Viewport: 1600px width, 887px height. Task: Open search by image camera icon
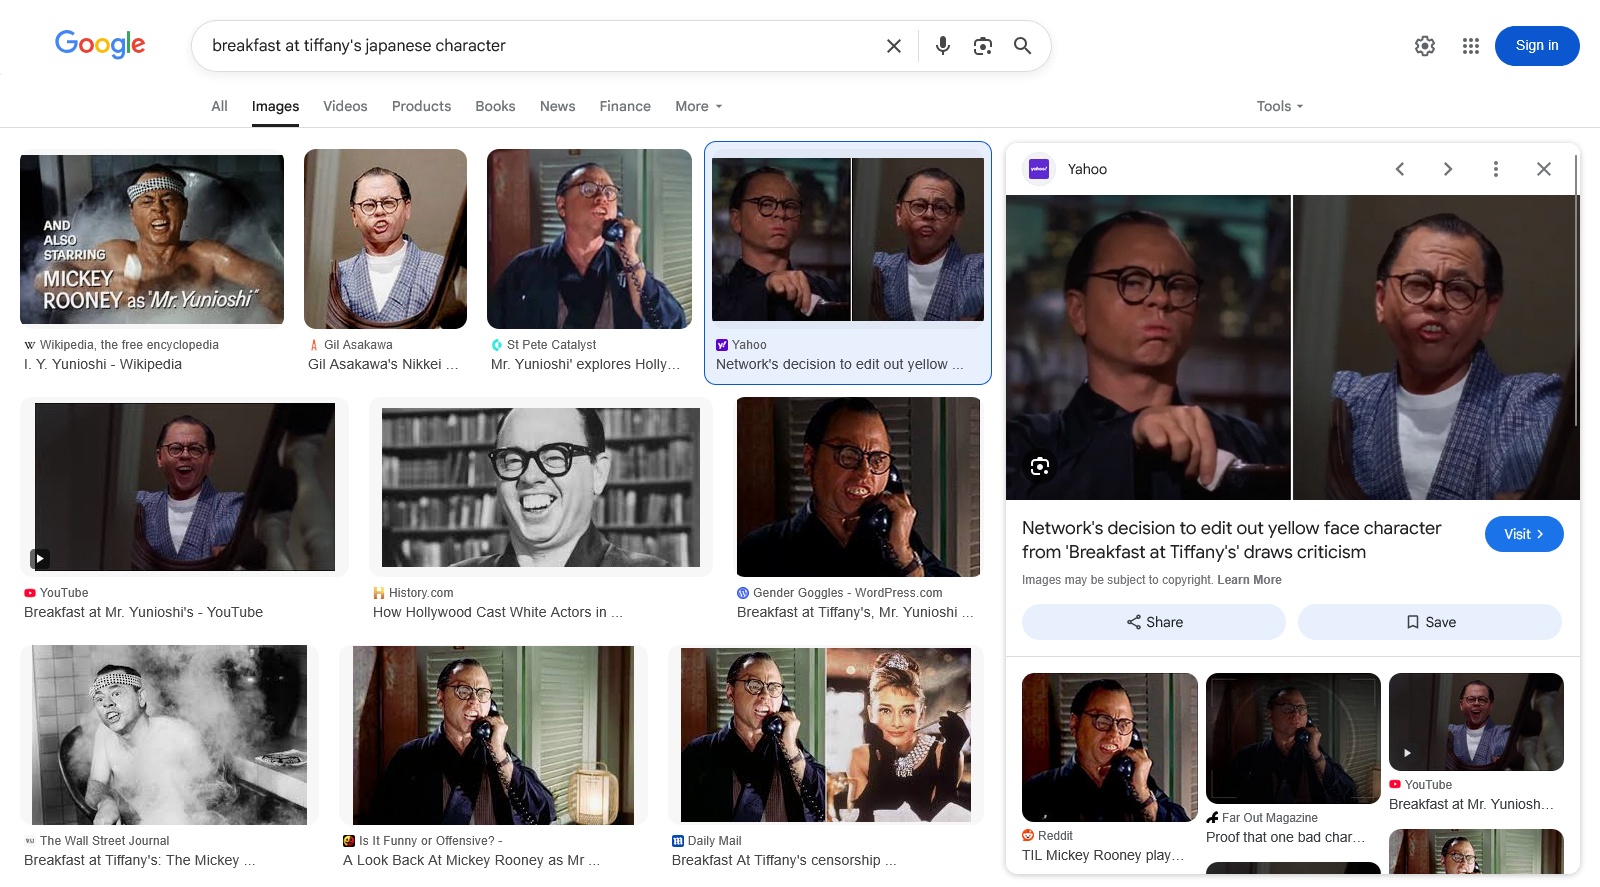tap(983, 46)
